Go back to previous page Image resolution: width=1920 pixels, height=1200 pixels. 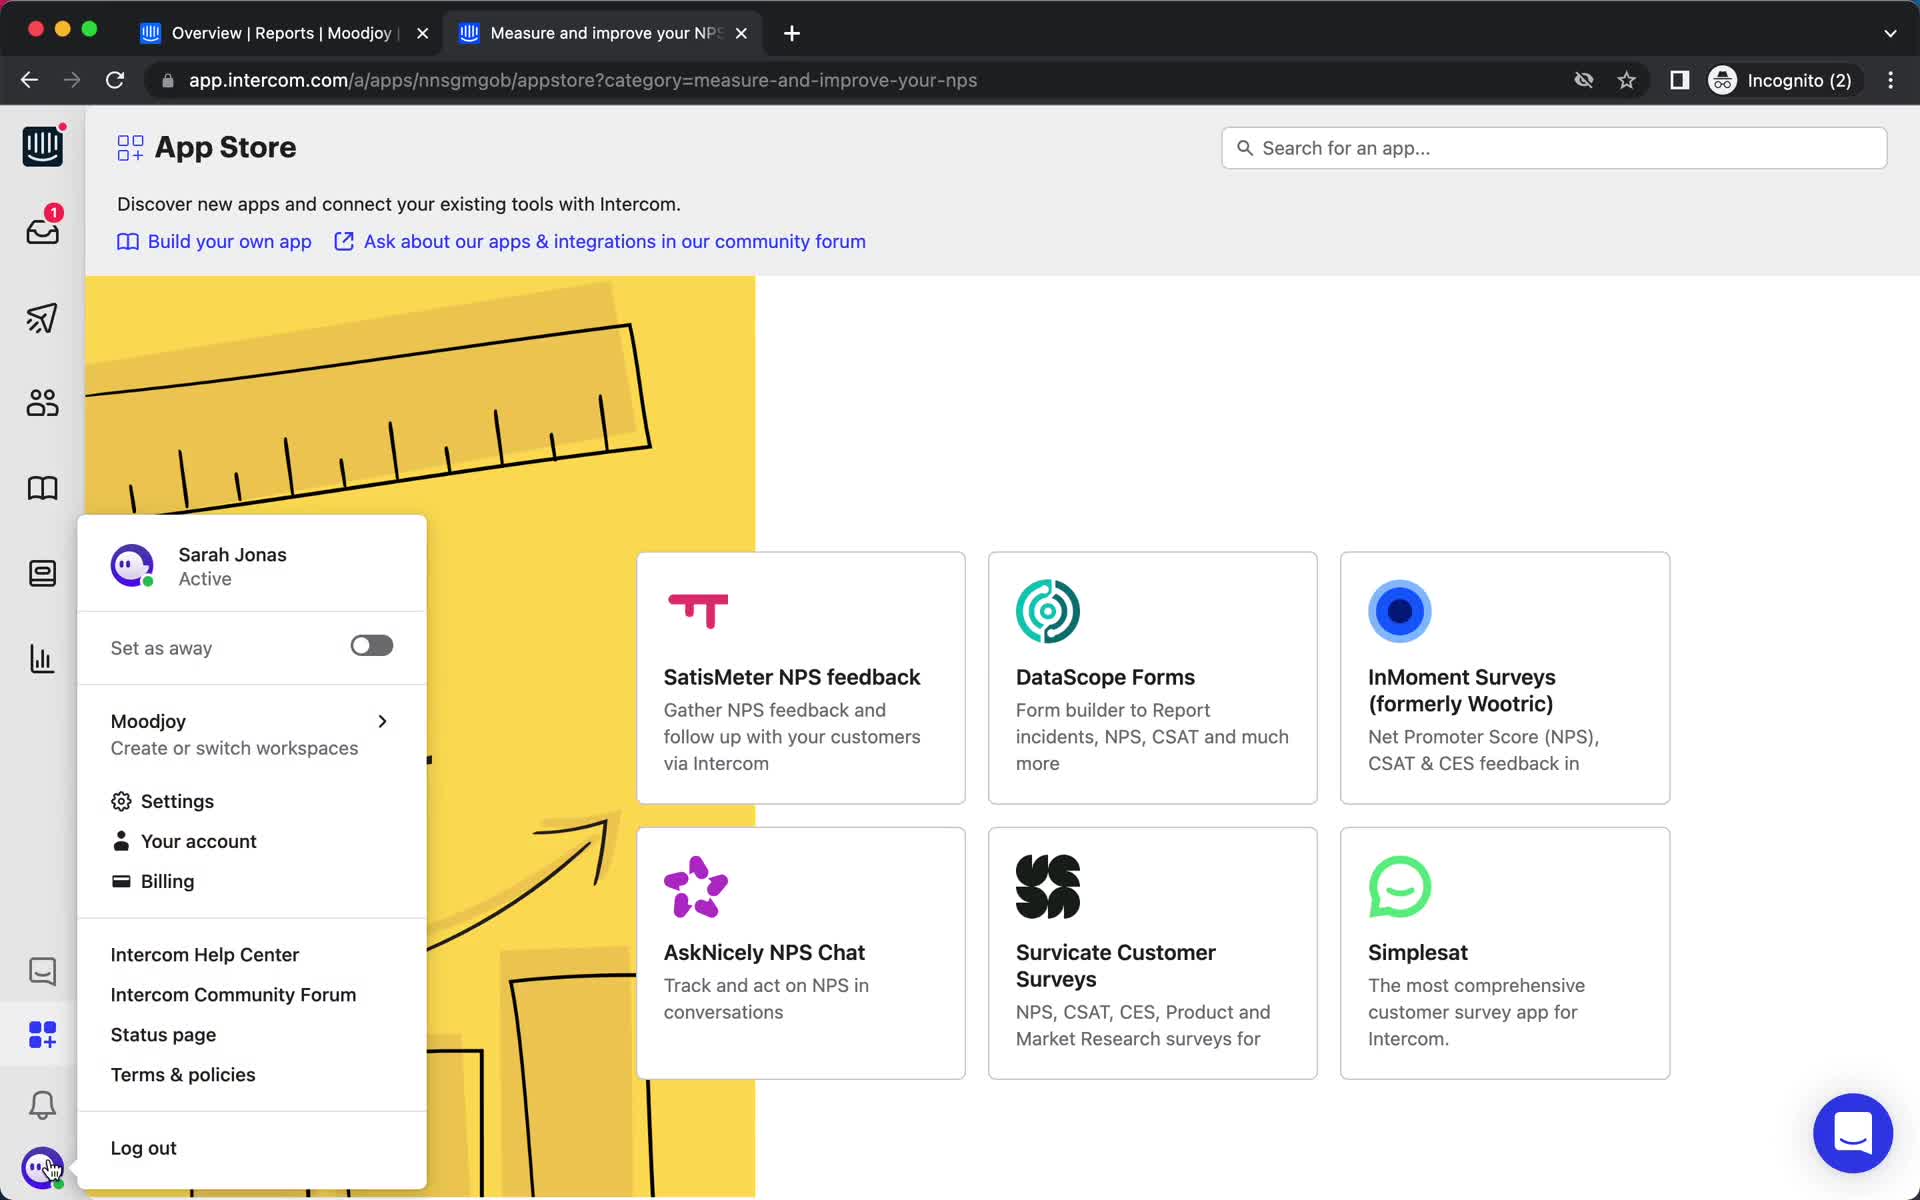point(30,80)
